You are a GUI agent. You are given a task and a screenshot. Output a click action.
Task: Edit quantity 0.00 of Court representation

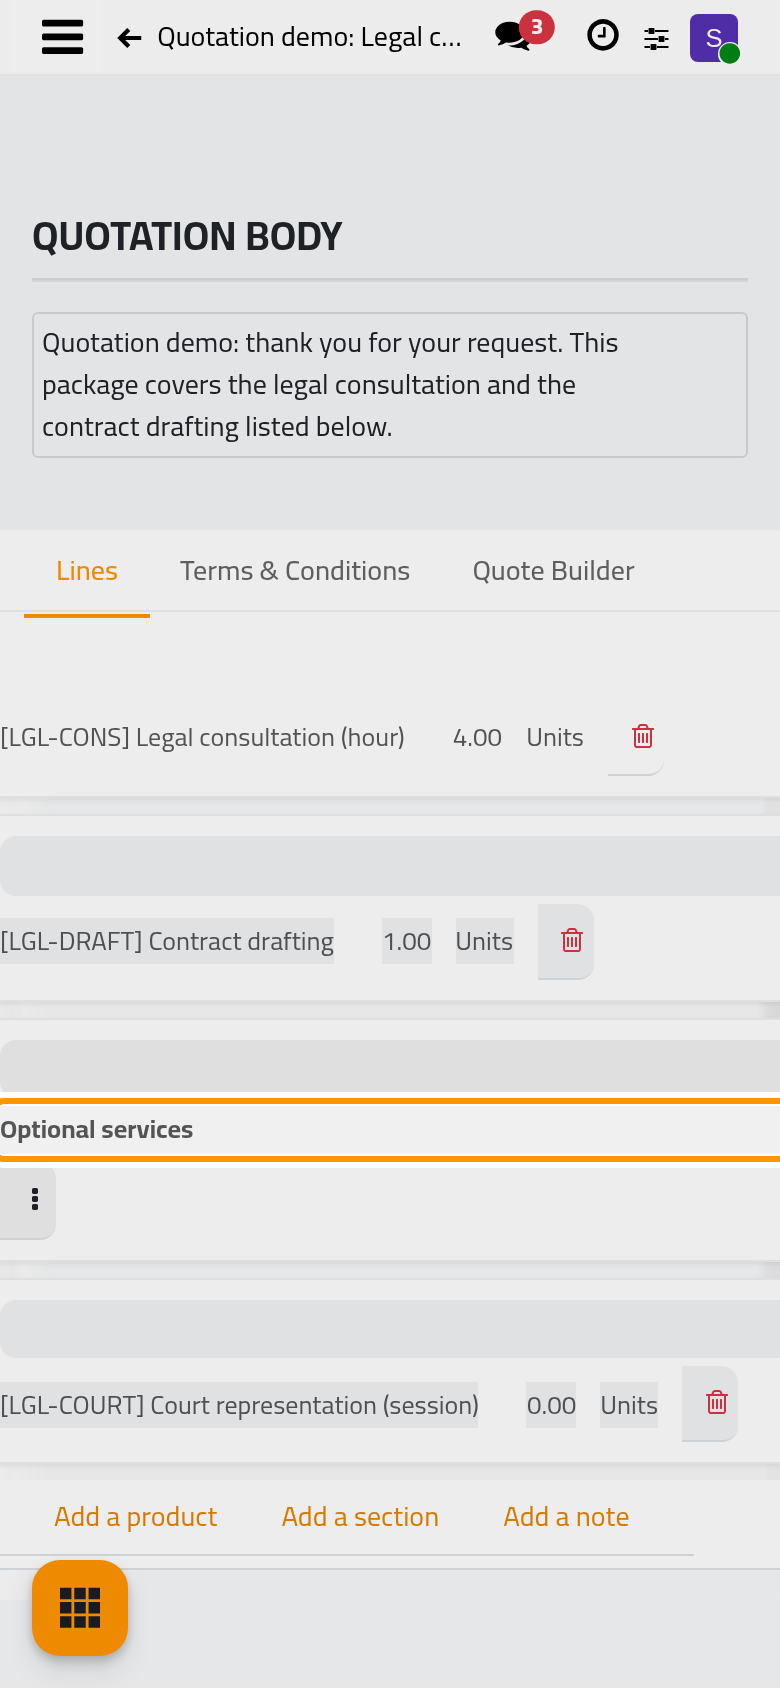(x=551, y=1405)
